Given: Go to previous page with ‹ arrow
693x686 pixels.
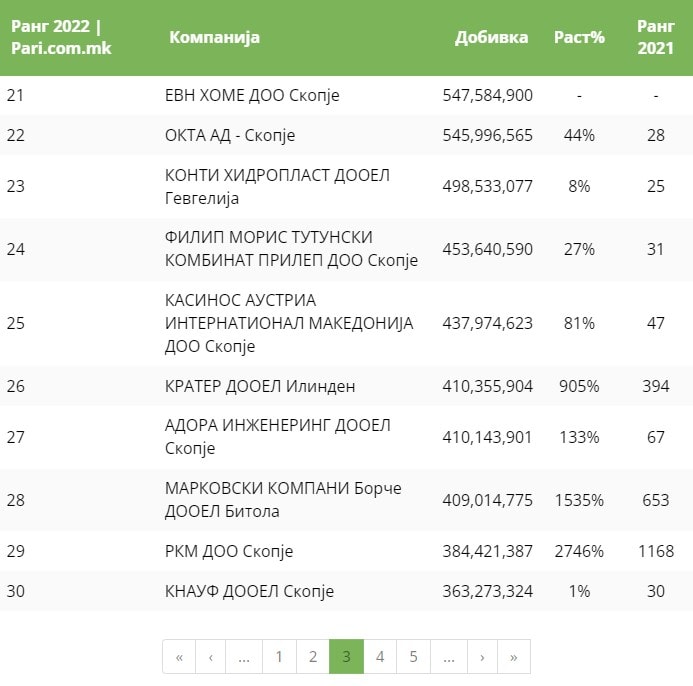Looking at the screenshot, I should [x=211, y=657].
